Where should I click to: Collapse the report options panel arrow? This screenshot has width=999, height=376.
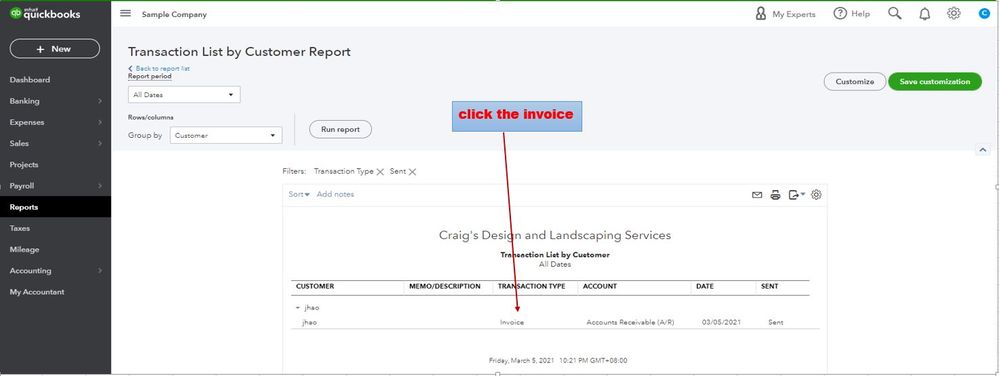[x=982, y=150]
